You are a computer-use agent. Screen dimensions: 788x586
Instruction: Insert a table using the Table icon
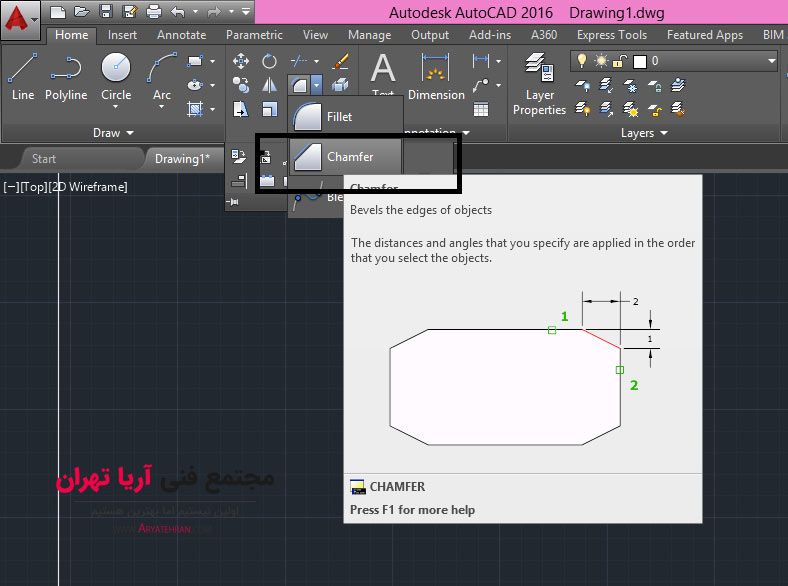(x=481, y=109)
